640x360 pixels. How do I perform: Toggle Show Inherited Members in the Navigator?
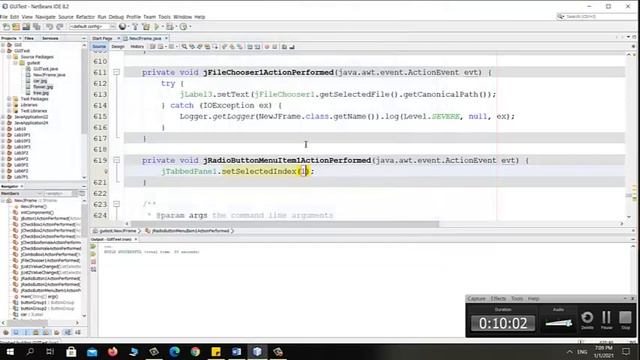point(6,333)
